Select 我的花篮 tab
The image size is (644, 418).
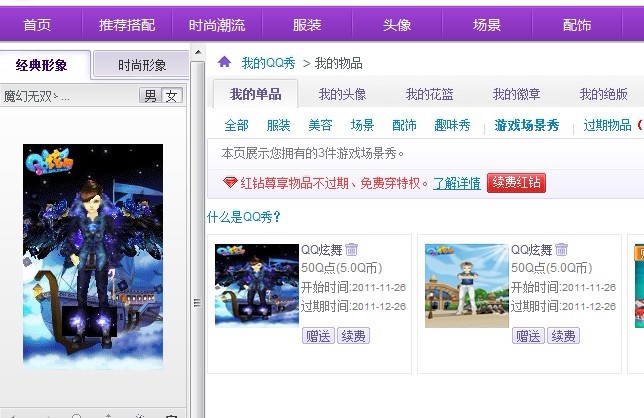[429, 94]
